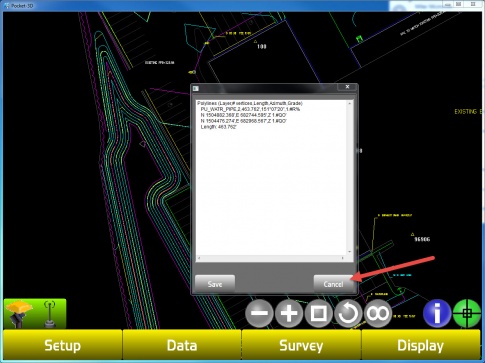Select the zoom window square icon
The height and width of the screenshot is (363, 485).
click(x=319, y=313)
